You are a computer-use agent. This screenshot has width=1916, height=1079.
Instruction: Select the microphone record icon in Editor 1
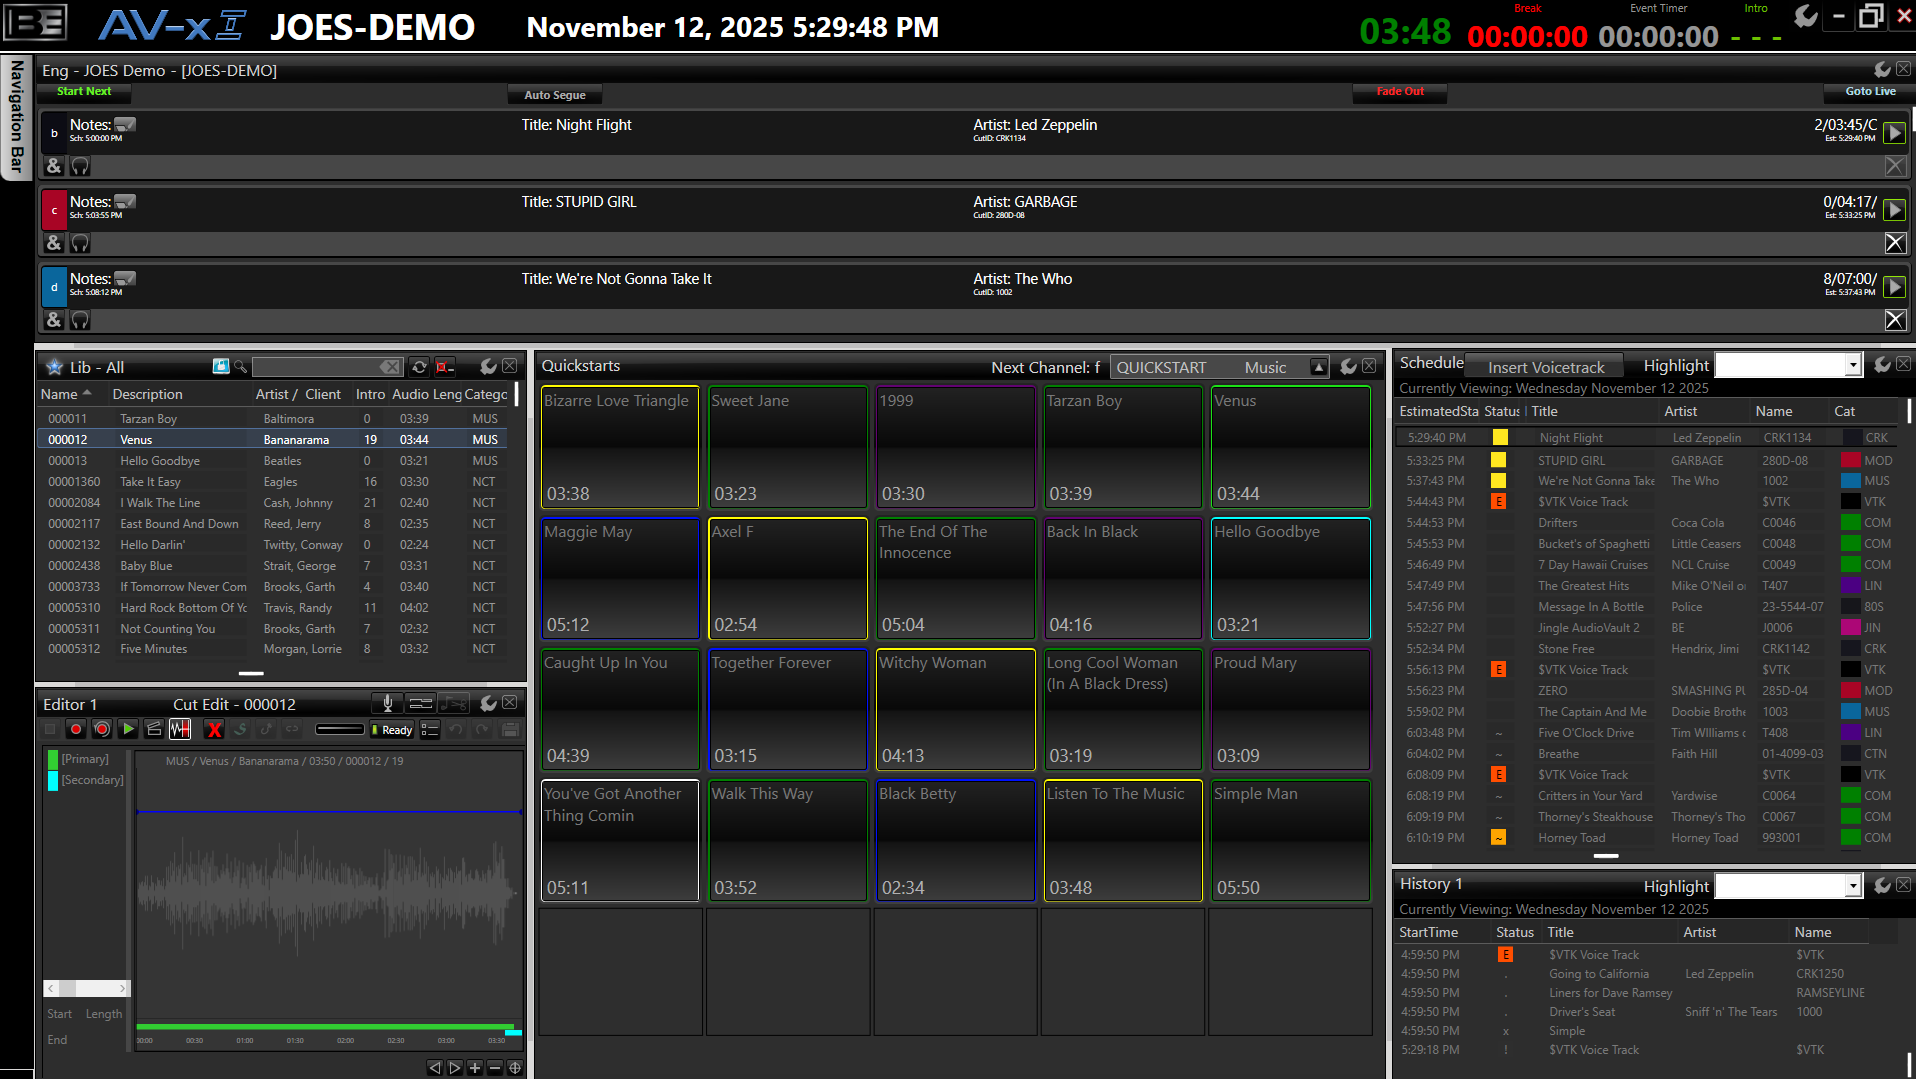[388, 703]
